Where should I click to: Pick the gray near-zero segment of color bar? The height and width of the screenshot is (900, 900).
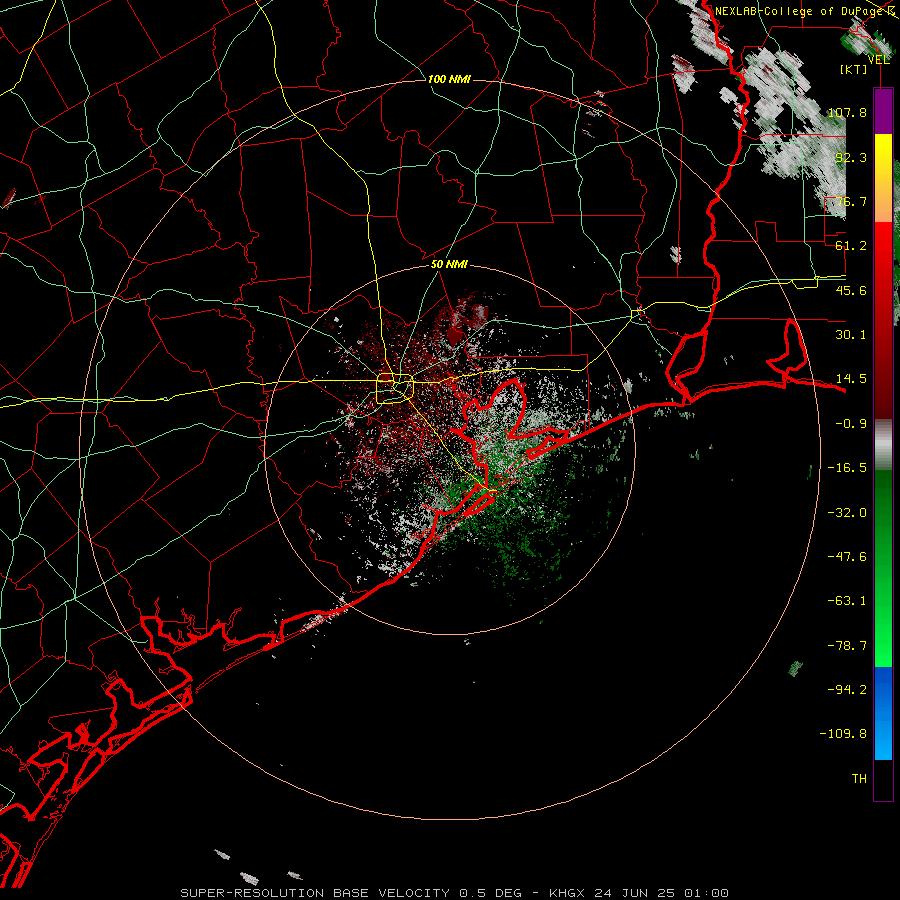[x=883, y=444]
